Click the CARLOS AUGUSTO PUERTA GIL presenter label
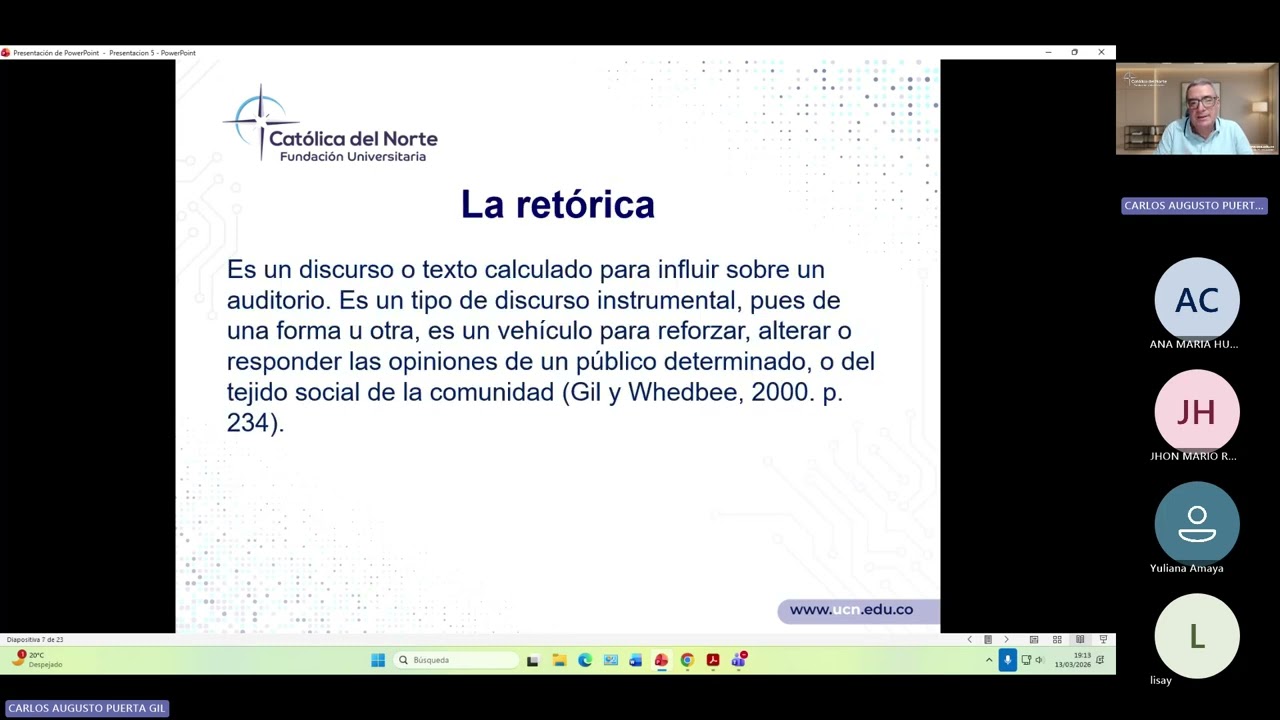Image resolution: width=1280 pixels, height=720 pixels. point(87,708)
